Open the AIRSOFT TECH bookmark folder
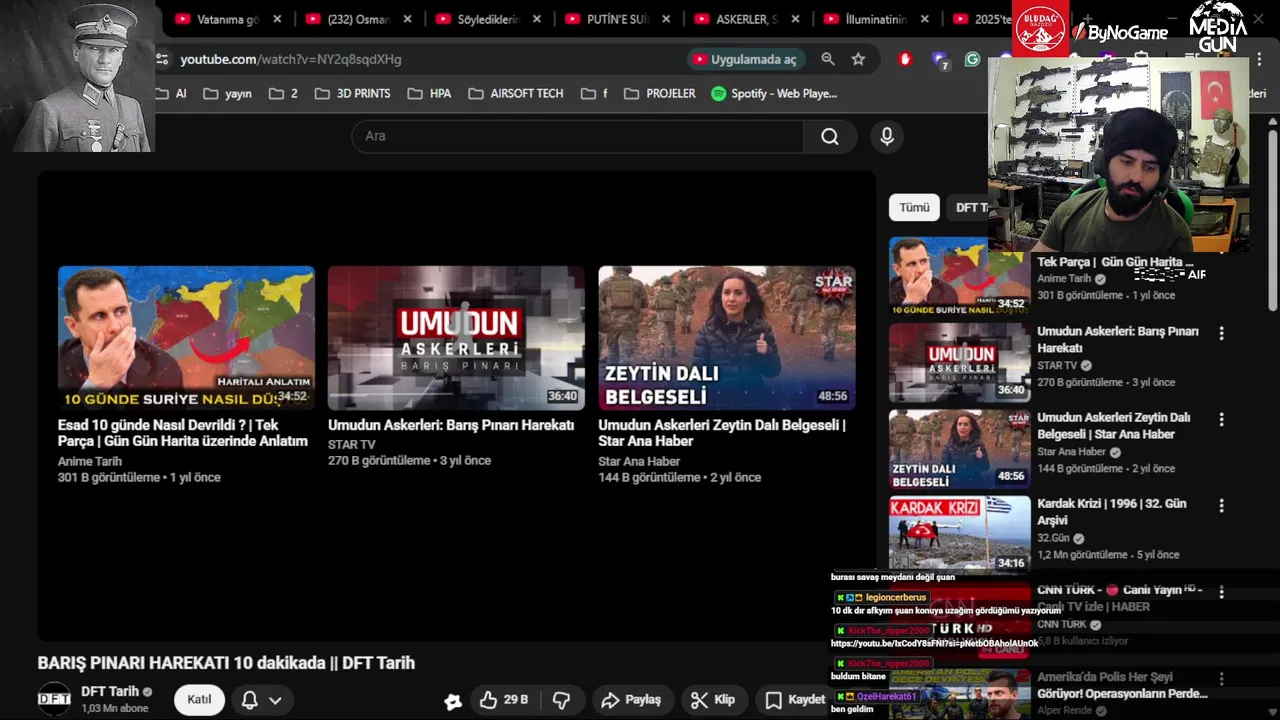 516,93
